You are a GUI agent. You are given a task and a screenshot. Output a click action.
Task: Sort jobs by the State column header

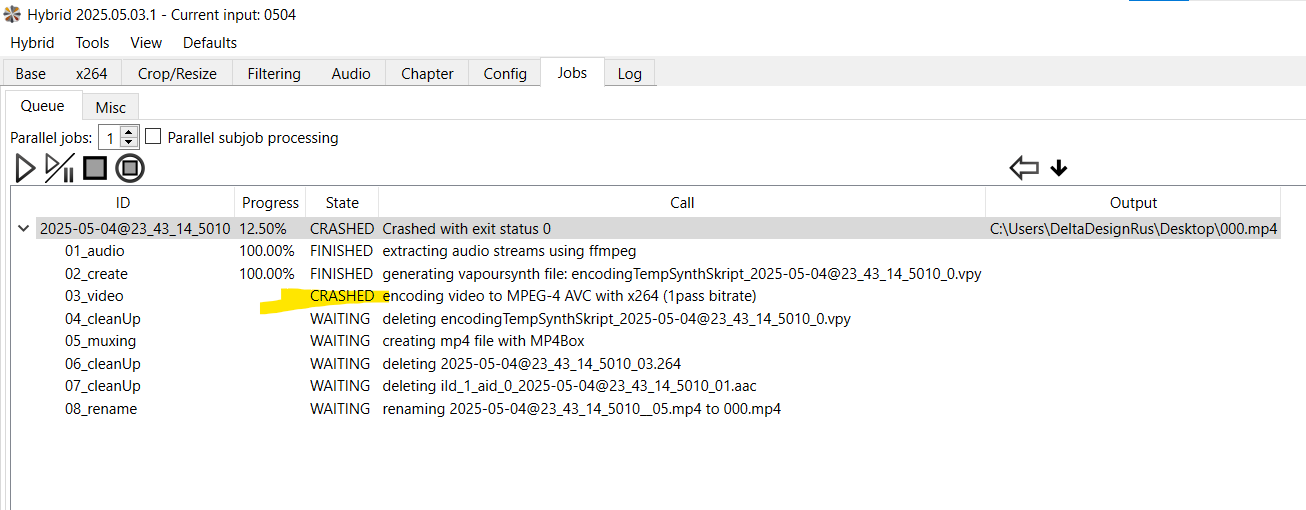[x=342, y=203]
